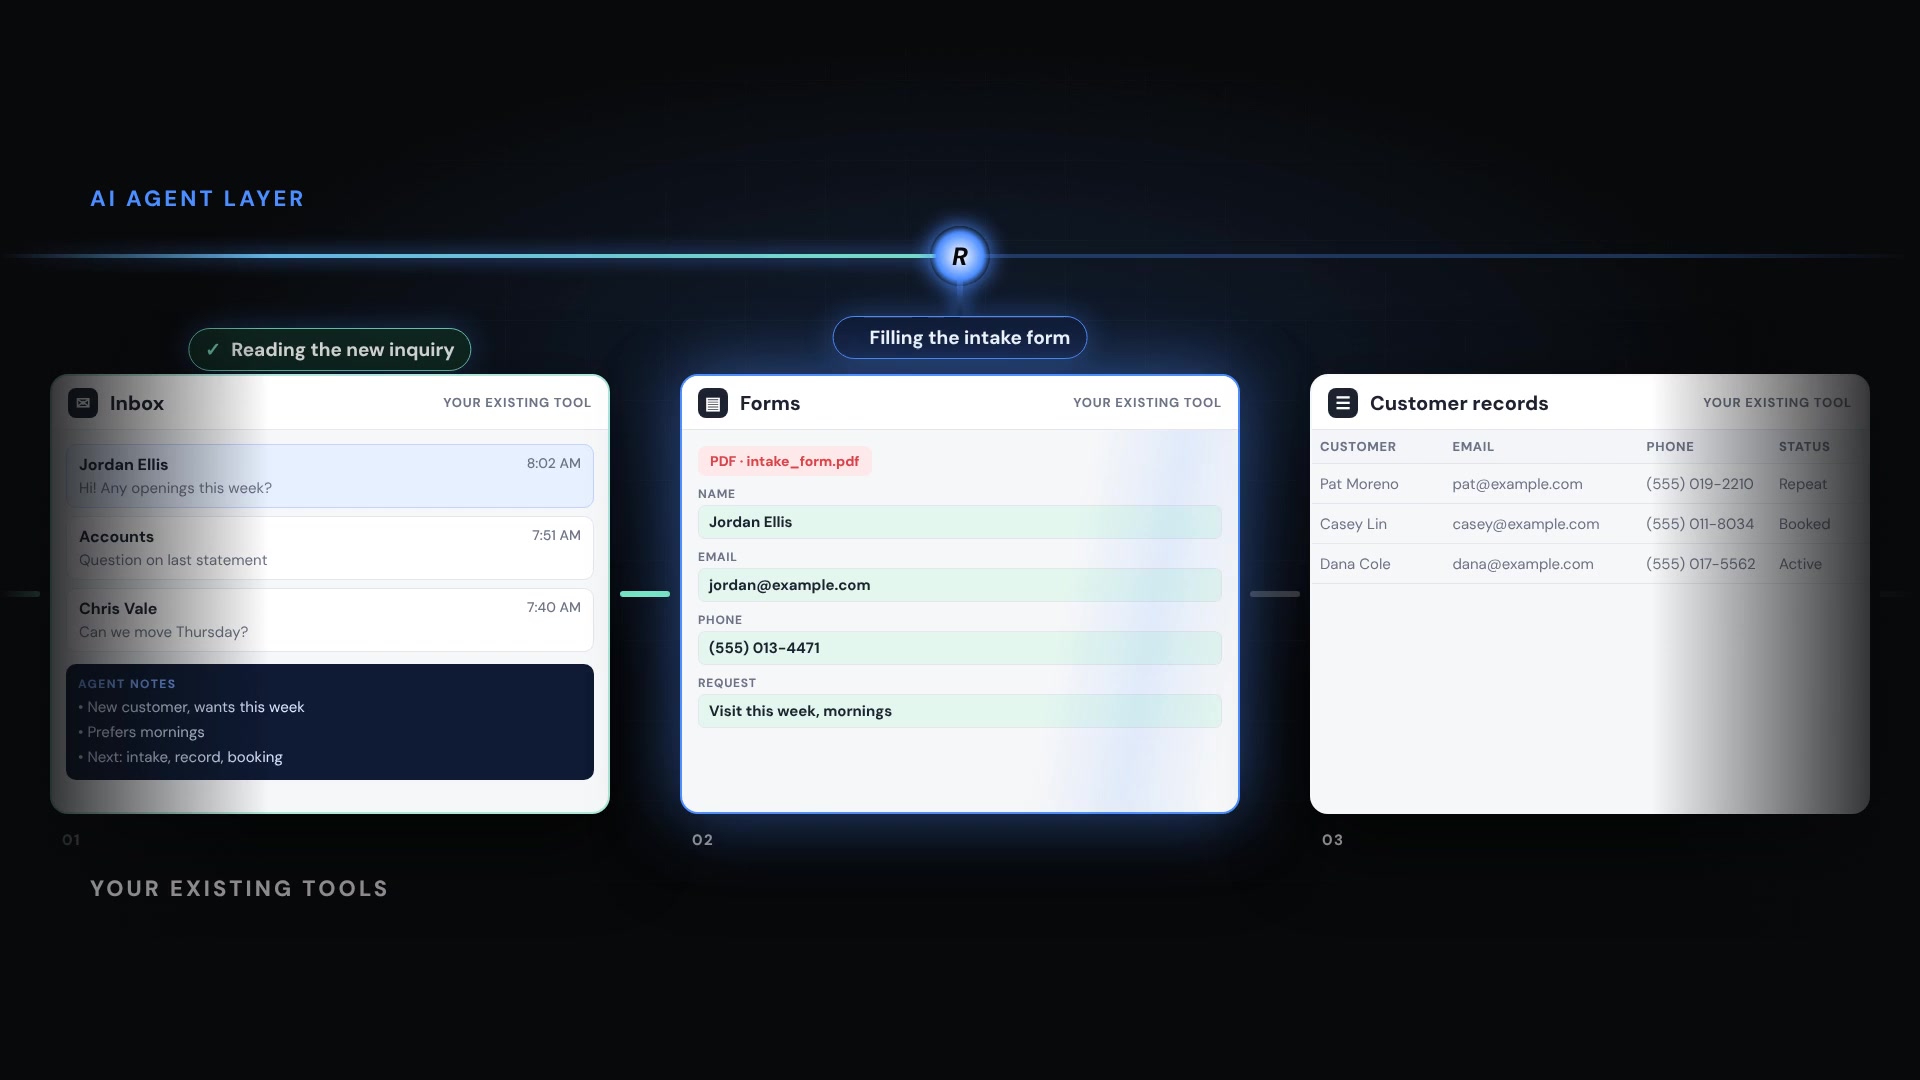Click the AI AGENT LAYER heading
Image resolution: width=1920 pixels, height=1080 pixels.
coord(197,198)
